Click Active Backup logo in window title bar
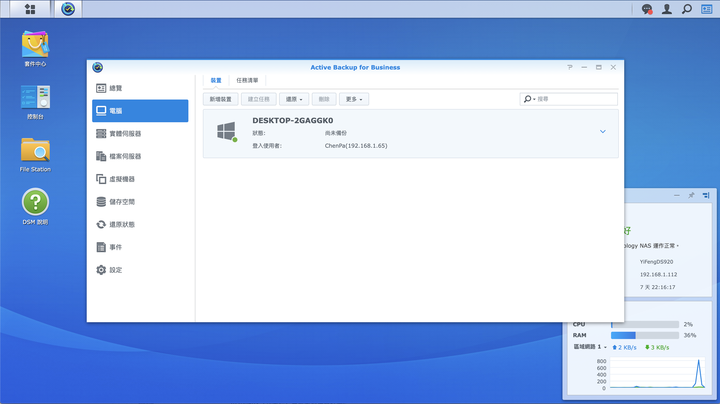Screen dimensions: 720x404 coord(97,67)
